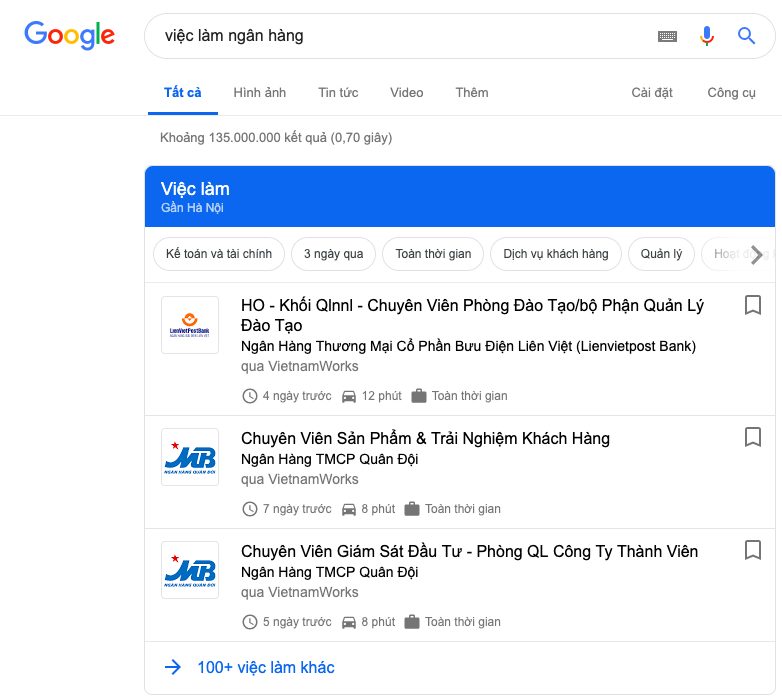The height and width of the screenshot is (700, 782).
Task: Open the Video tab
Action: coord(406,93)
